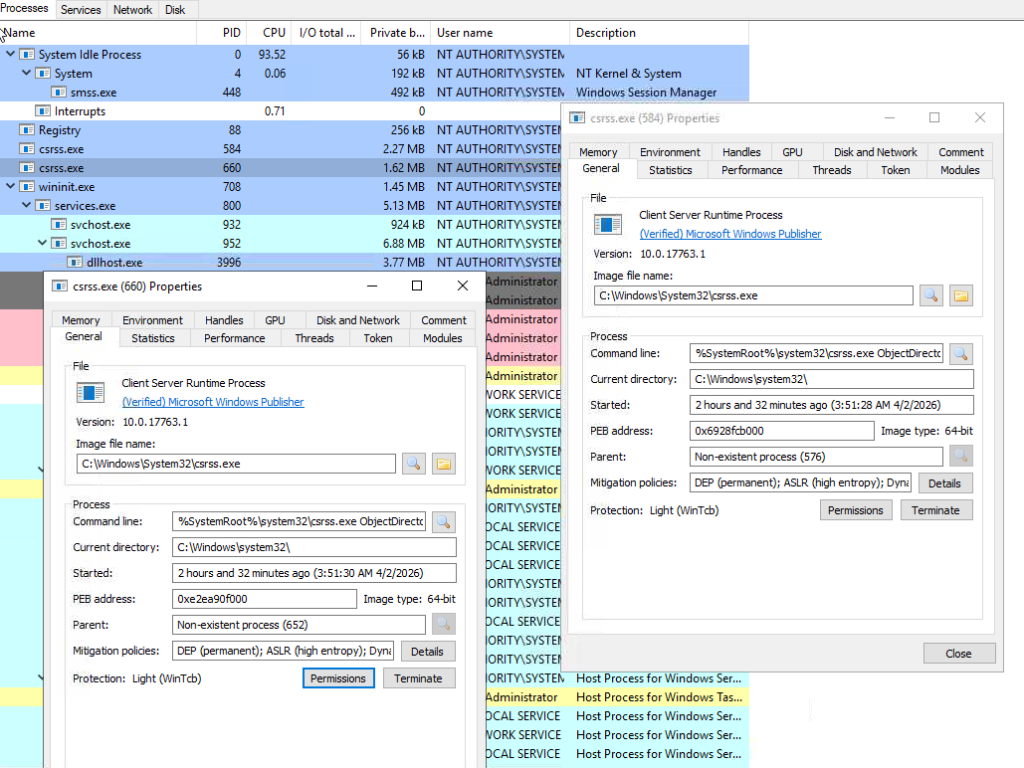
Task: Click the dllhost.exe process icon in the list
Action: click(76, 263)
